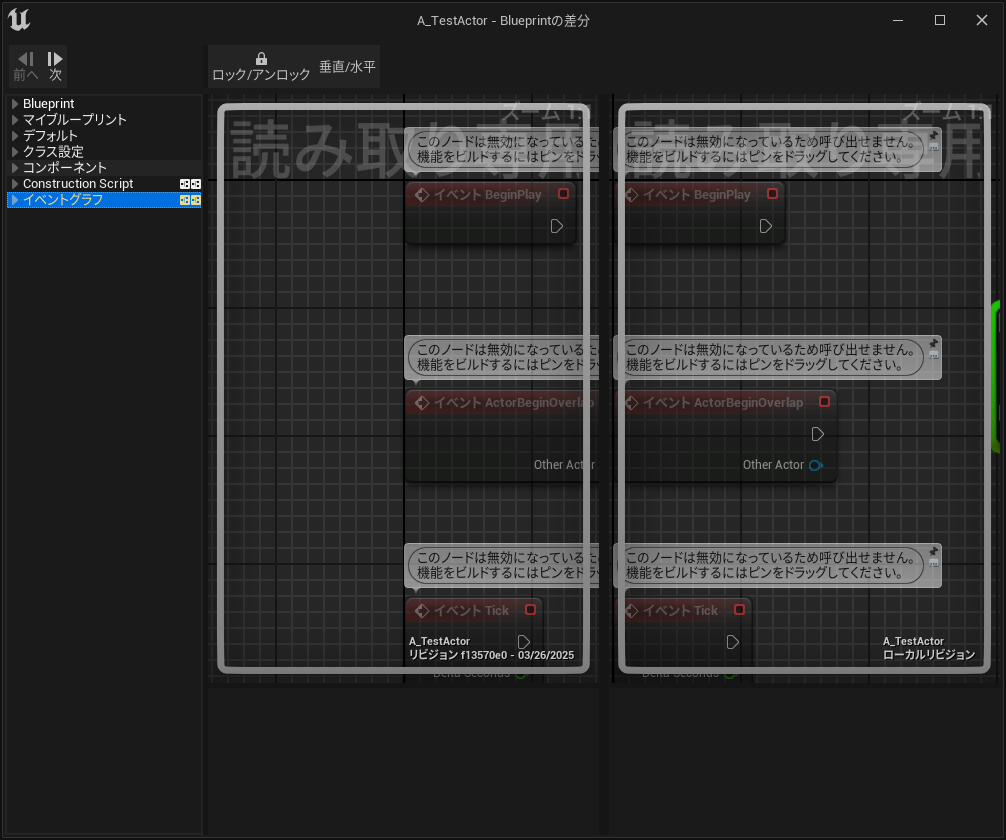Toggle pin on right ActorBeginOverlap comment bubble
This screenshot has height=840, width=1006.
pos(933,344)
